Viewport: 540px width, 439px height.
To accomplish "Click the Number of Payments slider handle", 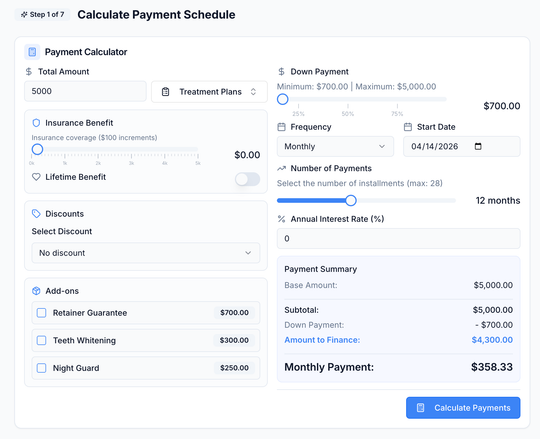I will pos(351,200).
